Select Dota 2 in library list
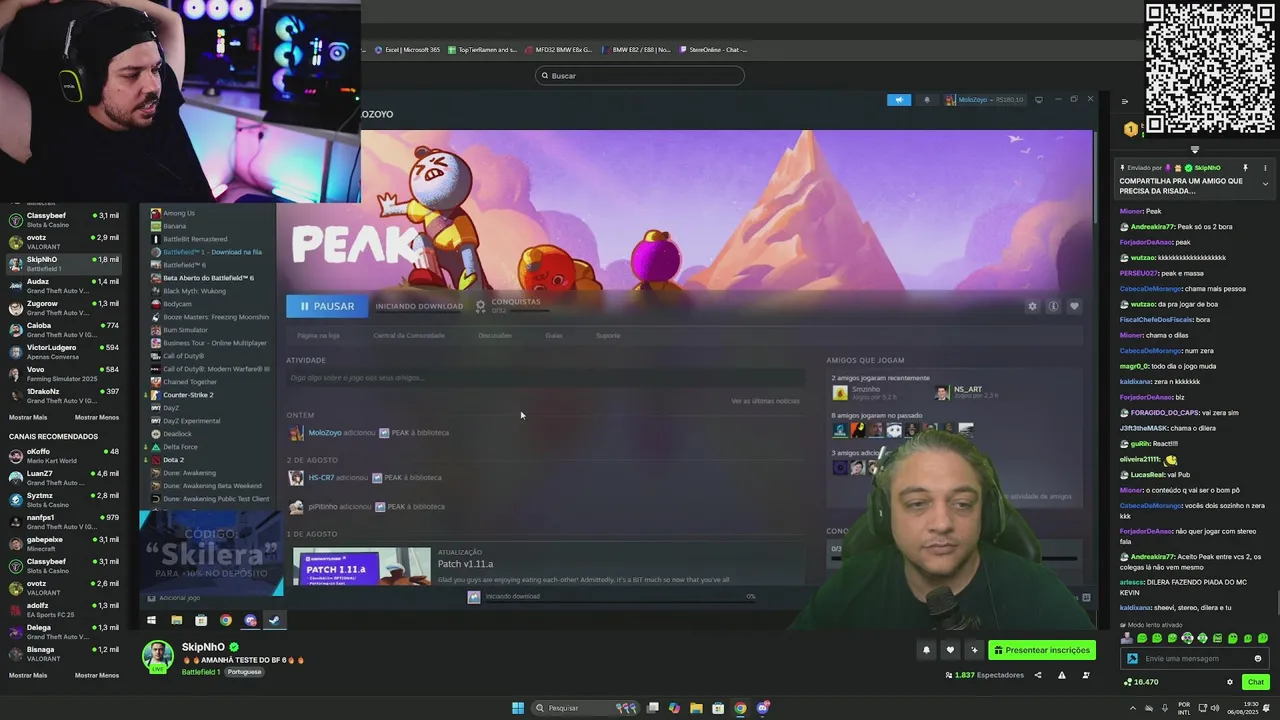This screenshot has width=1280, height=720. click(x=173, y=460)
